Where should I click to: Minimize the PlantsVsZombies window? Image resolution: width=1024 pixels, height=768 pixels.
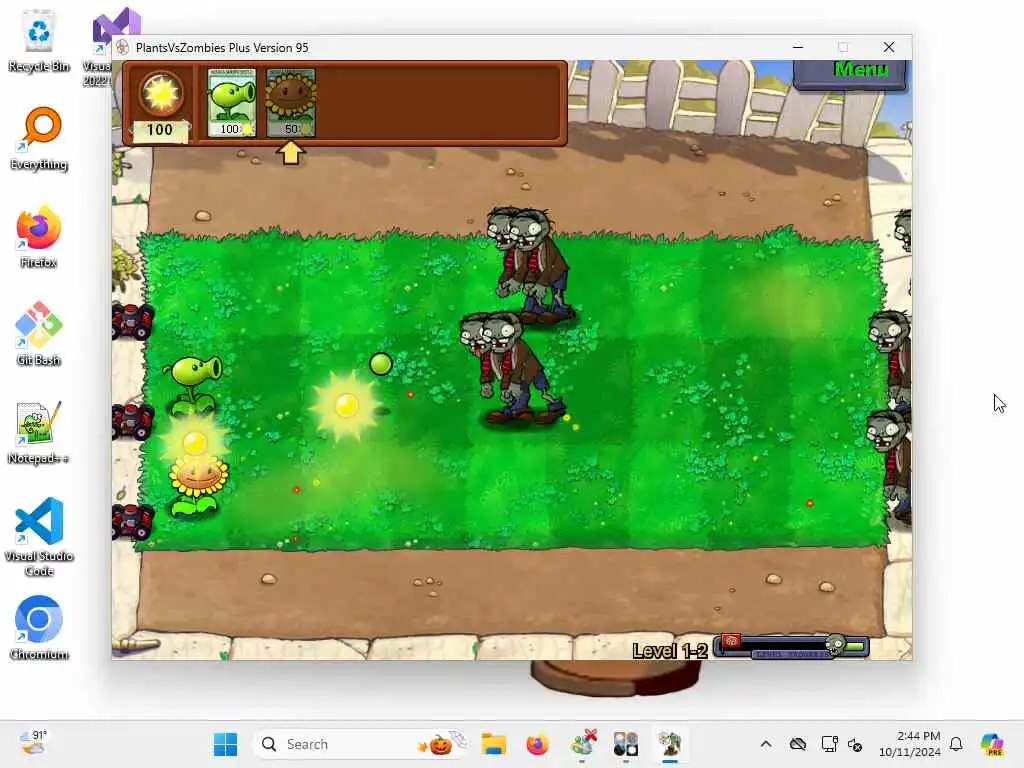797,47
